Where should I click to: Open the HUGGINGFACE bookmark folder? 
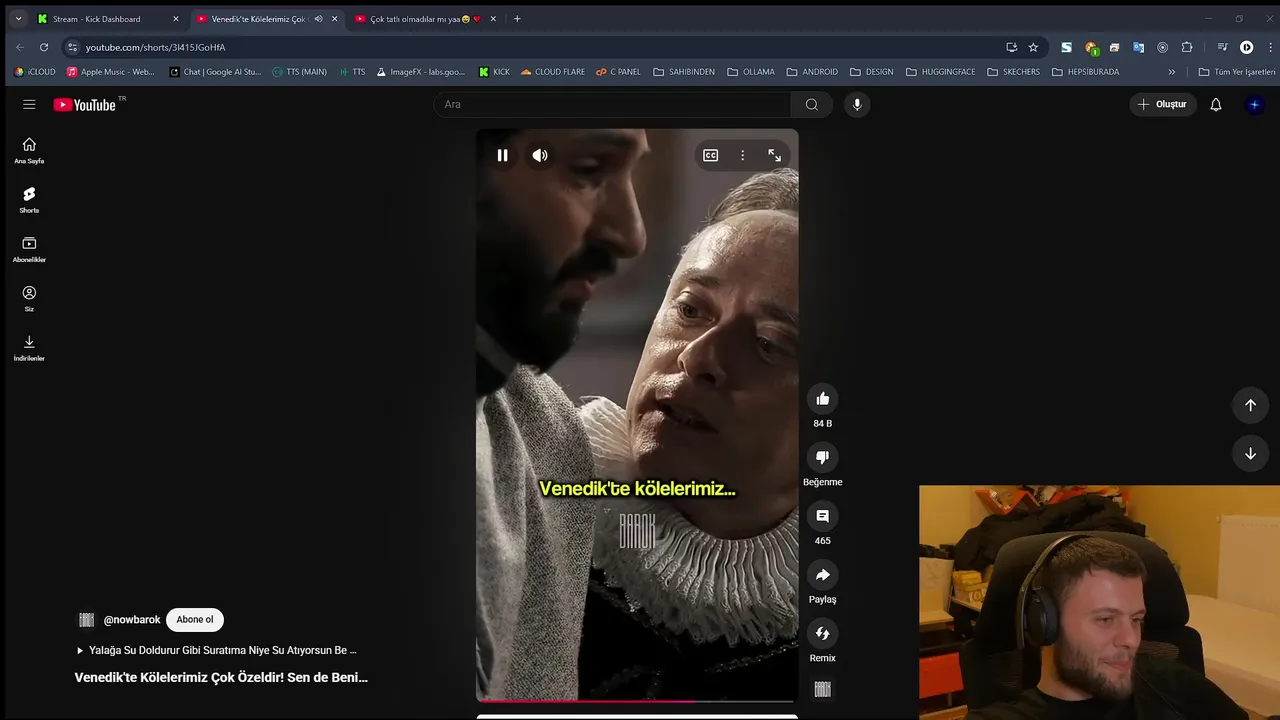(940, 72)
